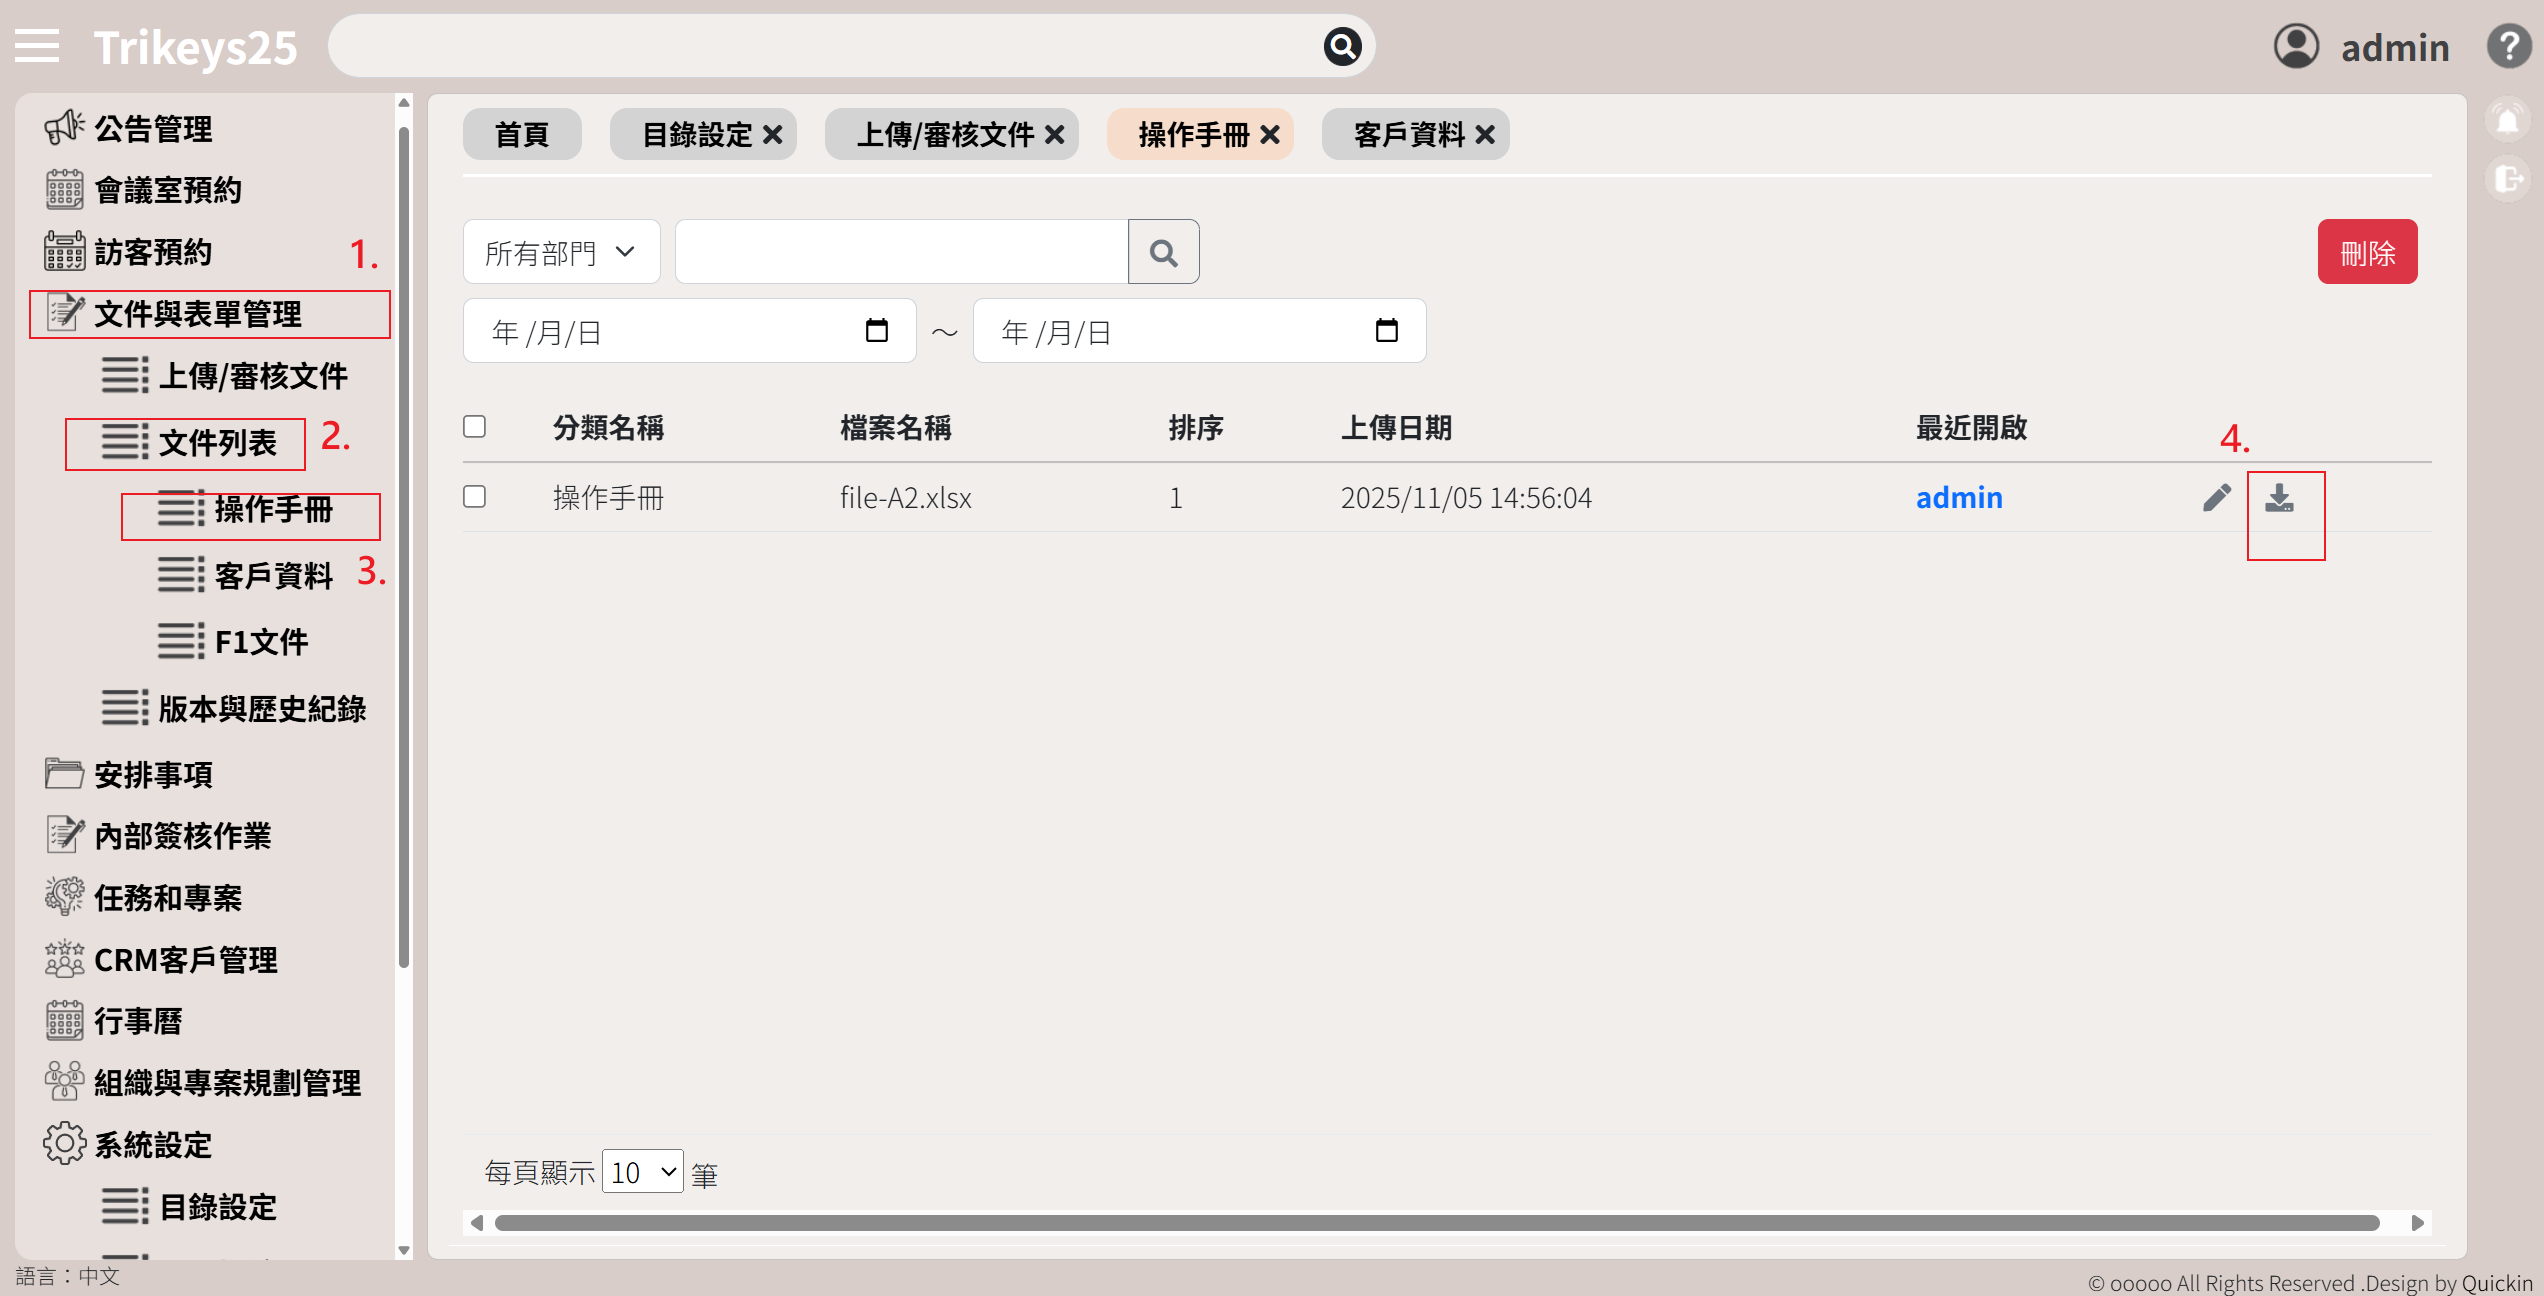Image resolution: width=2544 pixels, height=1296 pixels.
Task: Click the search magnifier in top bar
Action: pos(1342,46)
